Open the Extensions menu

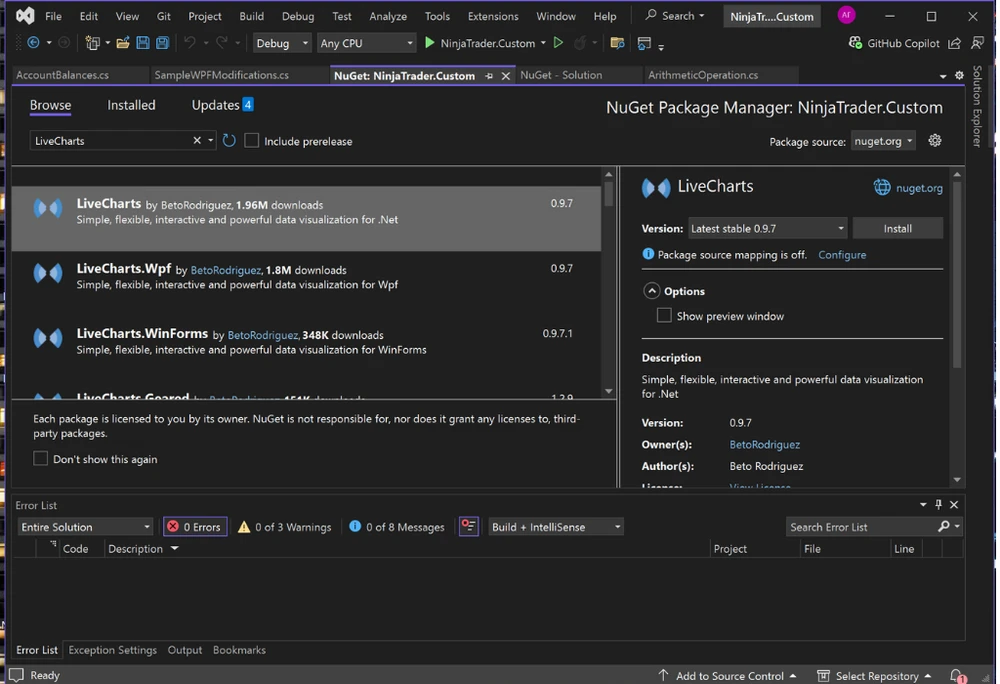493,16
